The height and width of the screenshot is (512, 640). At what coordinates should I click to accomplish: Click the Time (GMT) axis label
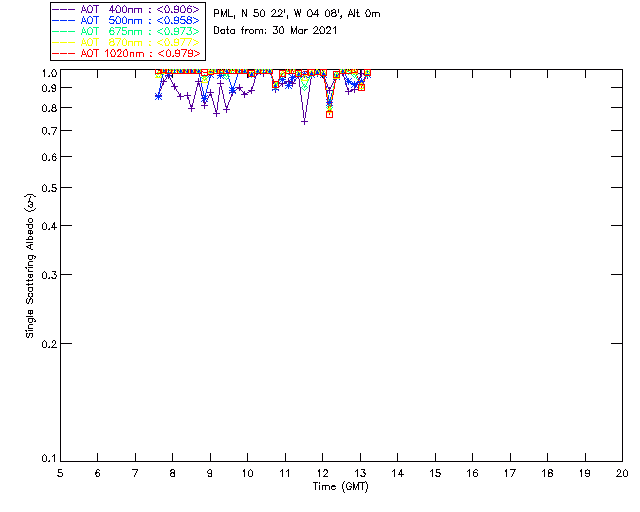tap(340, 487)
